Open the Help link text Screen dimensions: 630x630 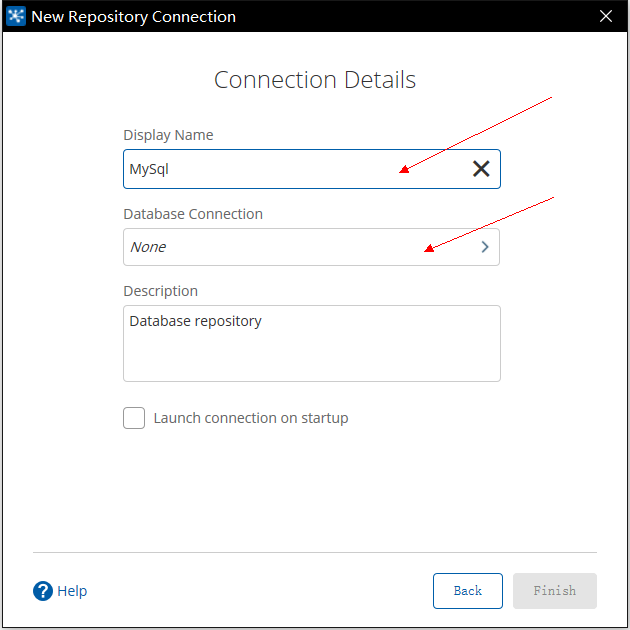coord(72,591)
